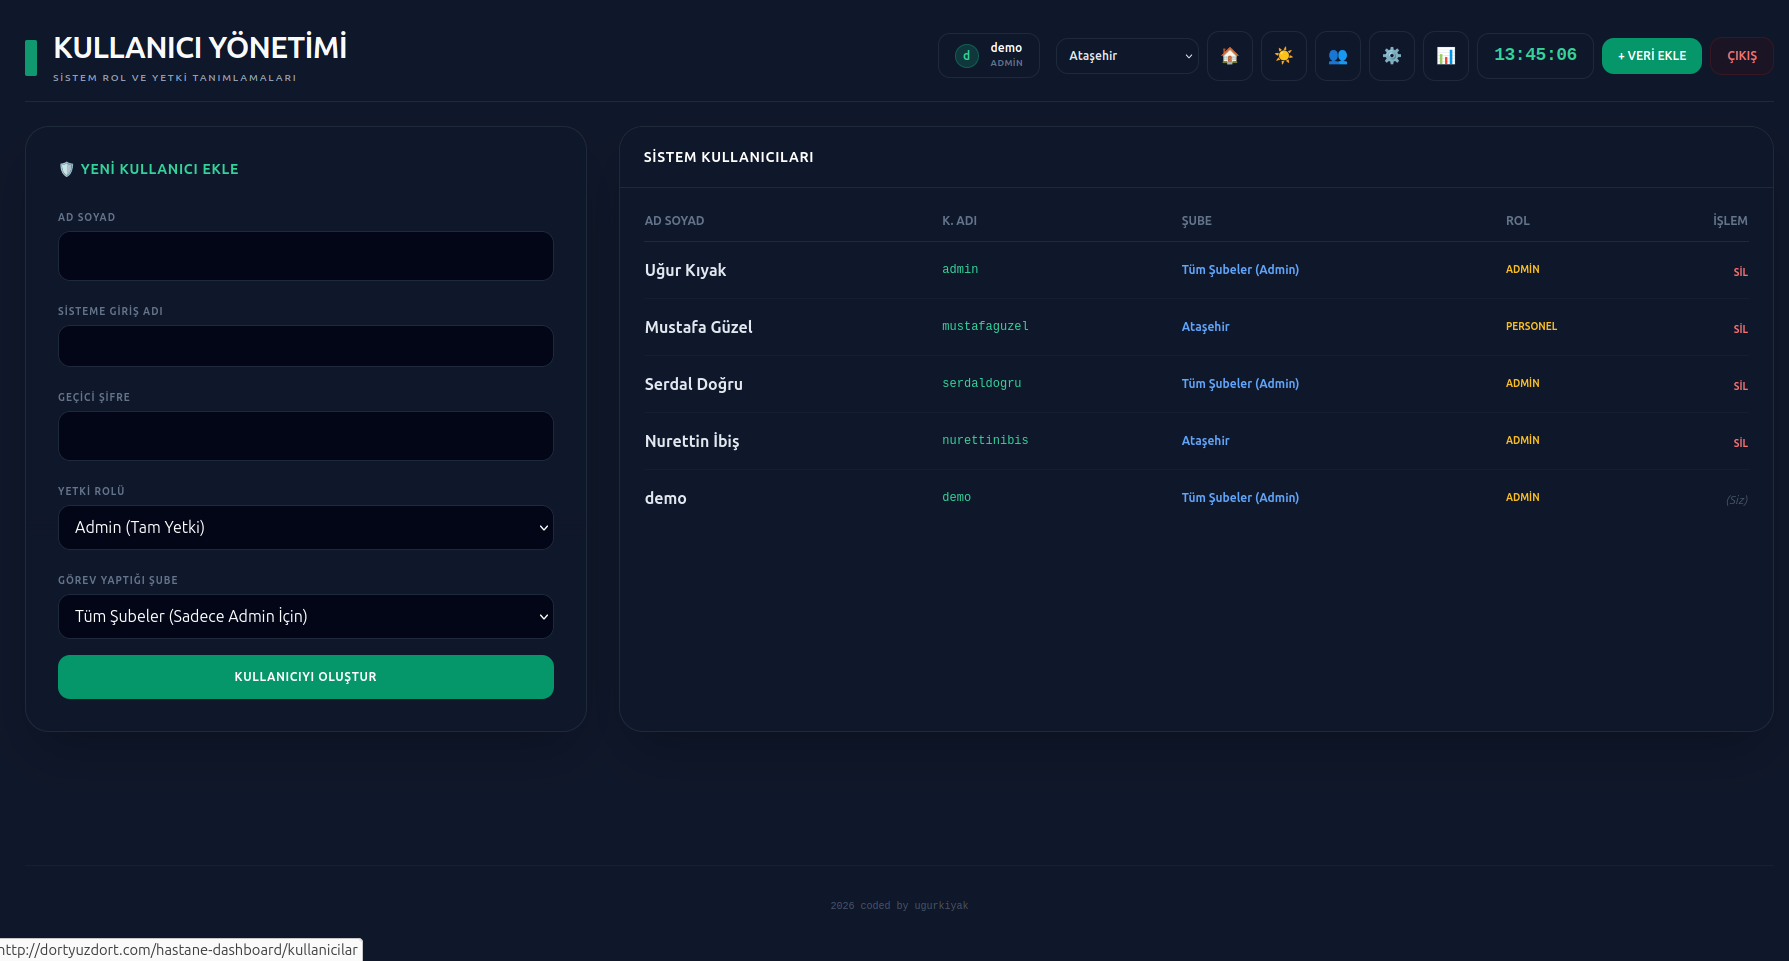Screen dimensions: 1789x961
Task: Click the Uğur Kıyak name cell
Action: (x=685, y=270)
